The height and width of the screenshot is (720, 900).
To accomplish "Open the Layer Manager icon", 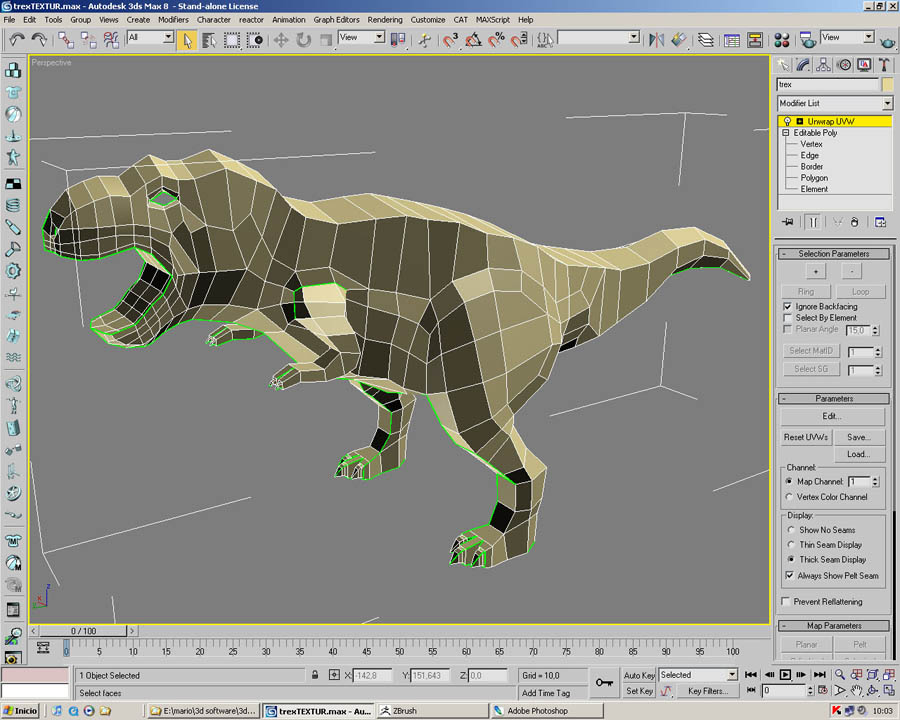I will pos(706,40).
